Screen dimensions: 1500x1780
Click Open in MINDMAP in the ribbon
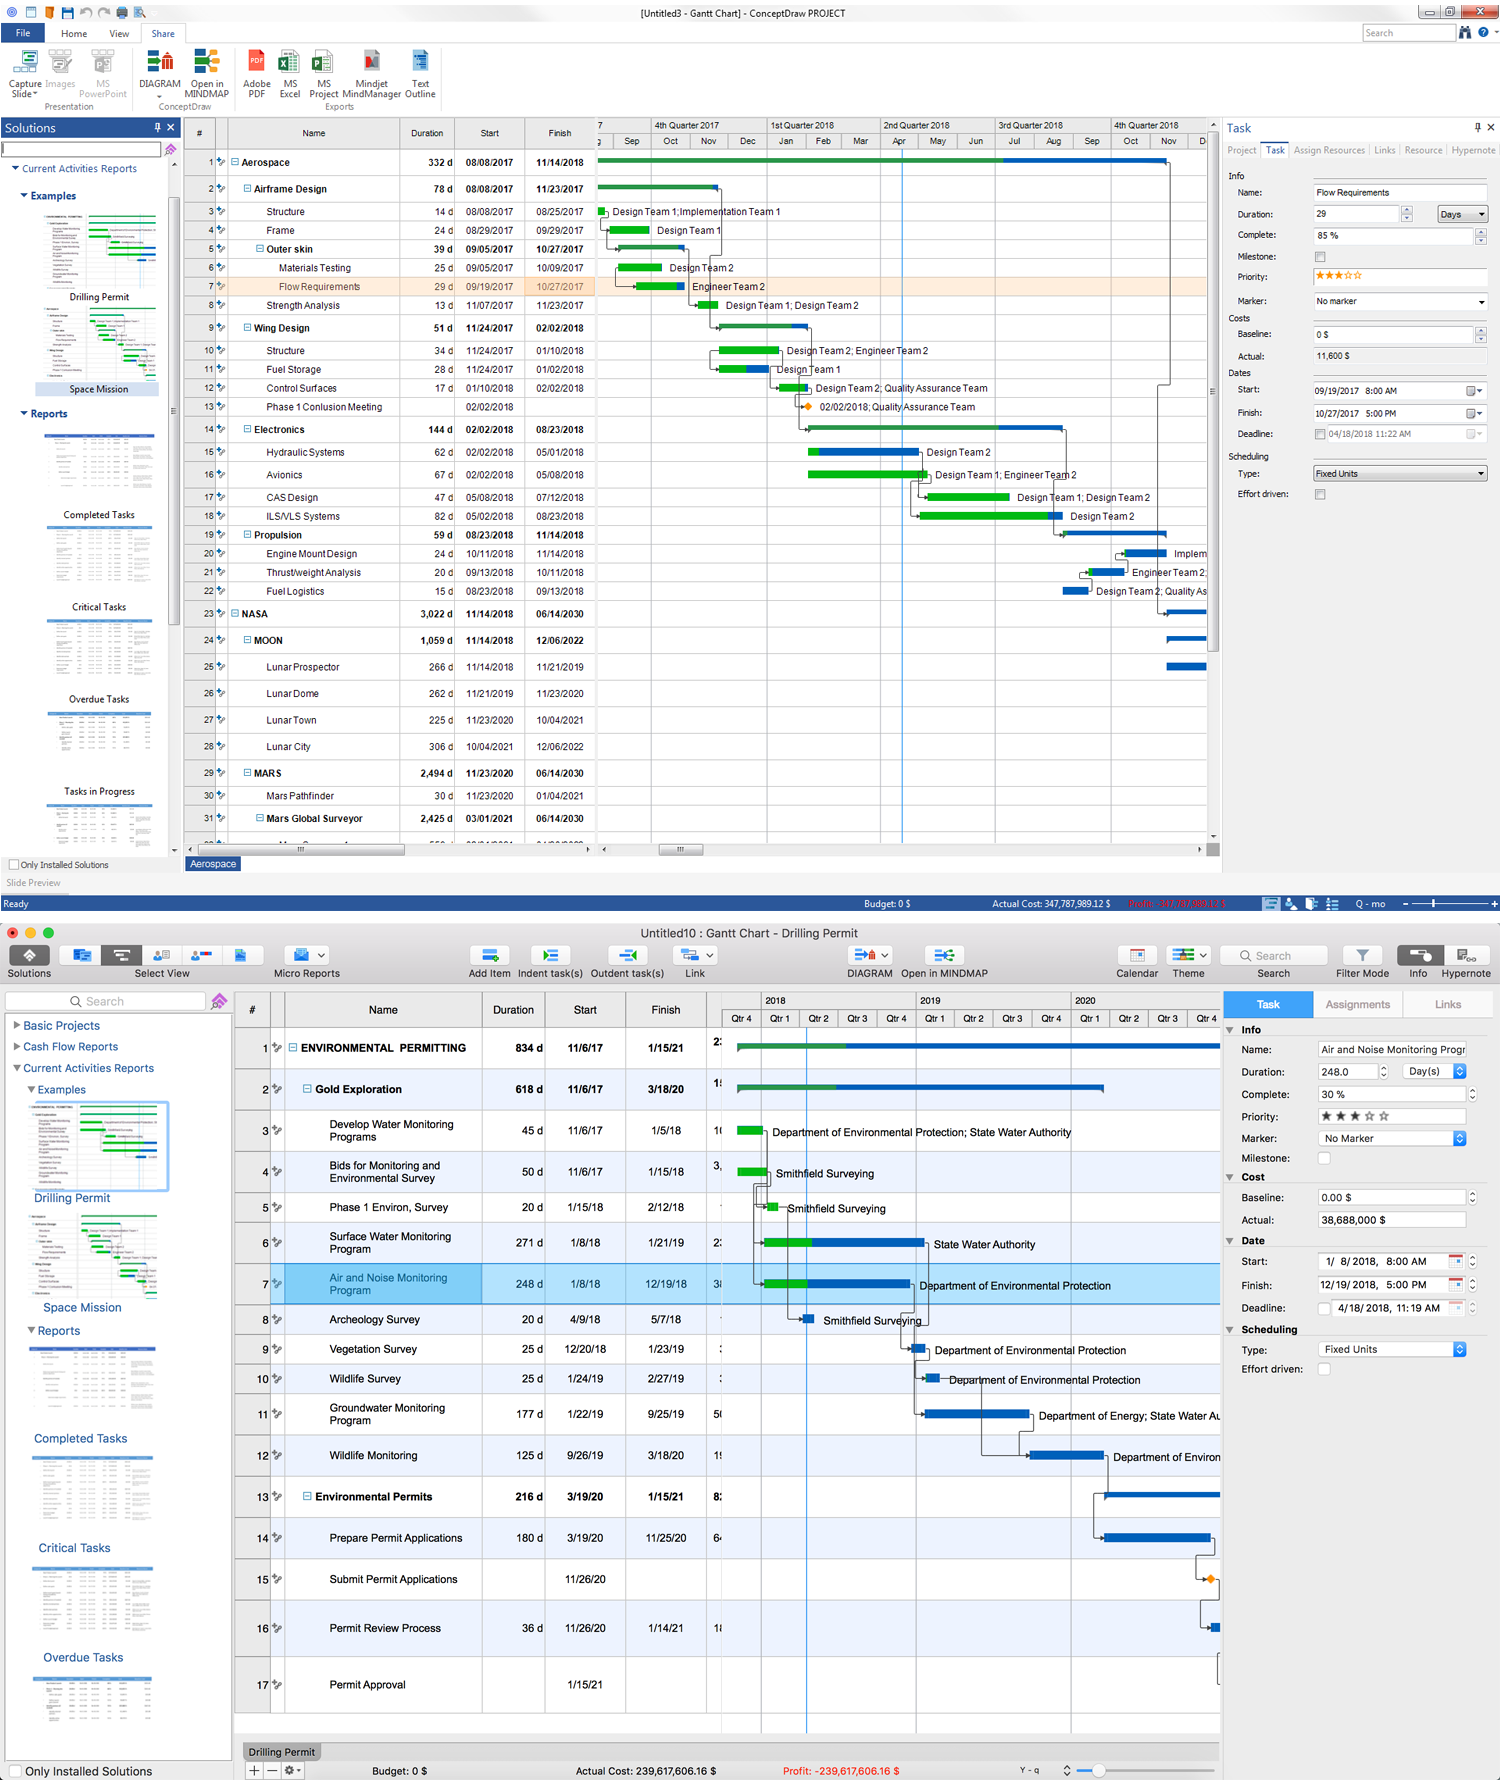pos(206,73)
